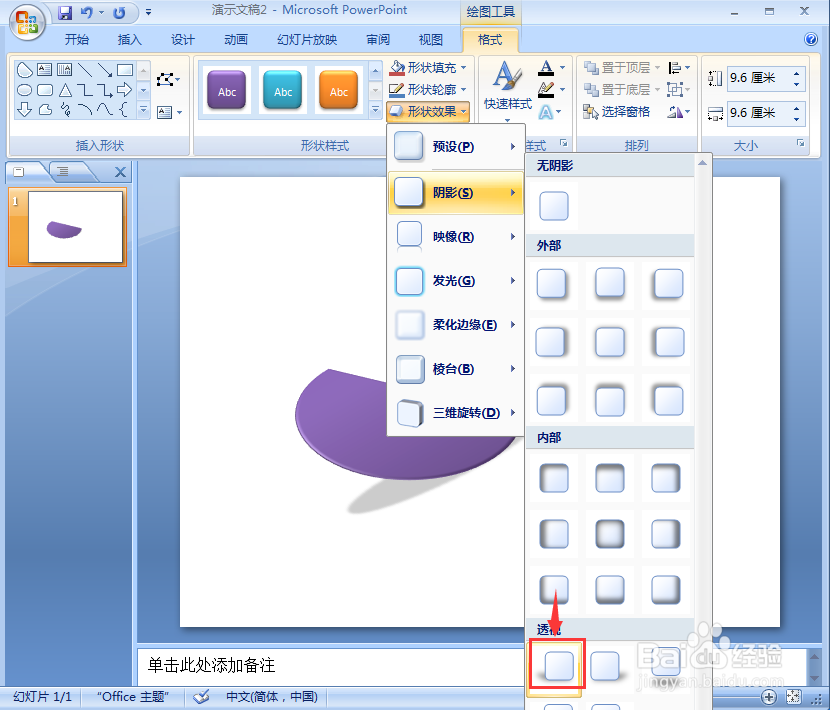
Task: Select slide 1 thumbnail
Action: 75,227
